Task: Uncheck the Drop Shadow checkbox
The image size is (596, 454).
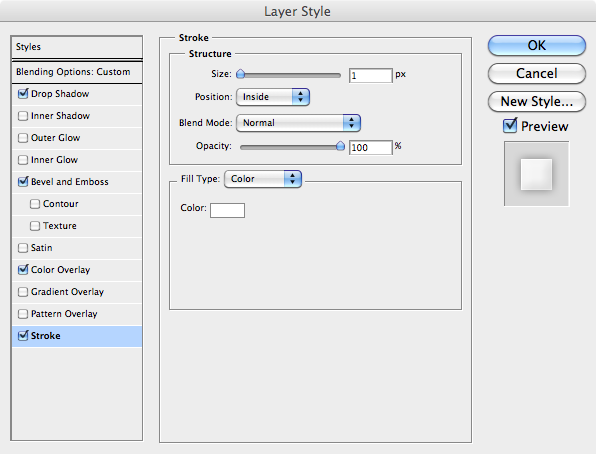Action: (23, 94)
